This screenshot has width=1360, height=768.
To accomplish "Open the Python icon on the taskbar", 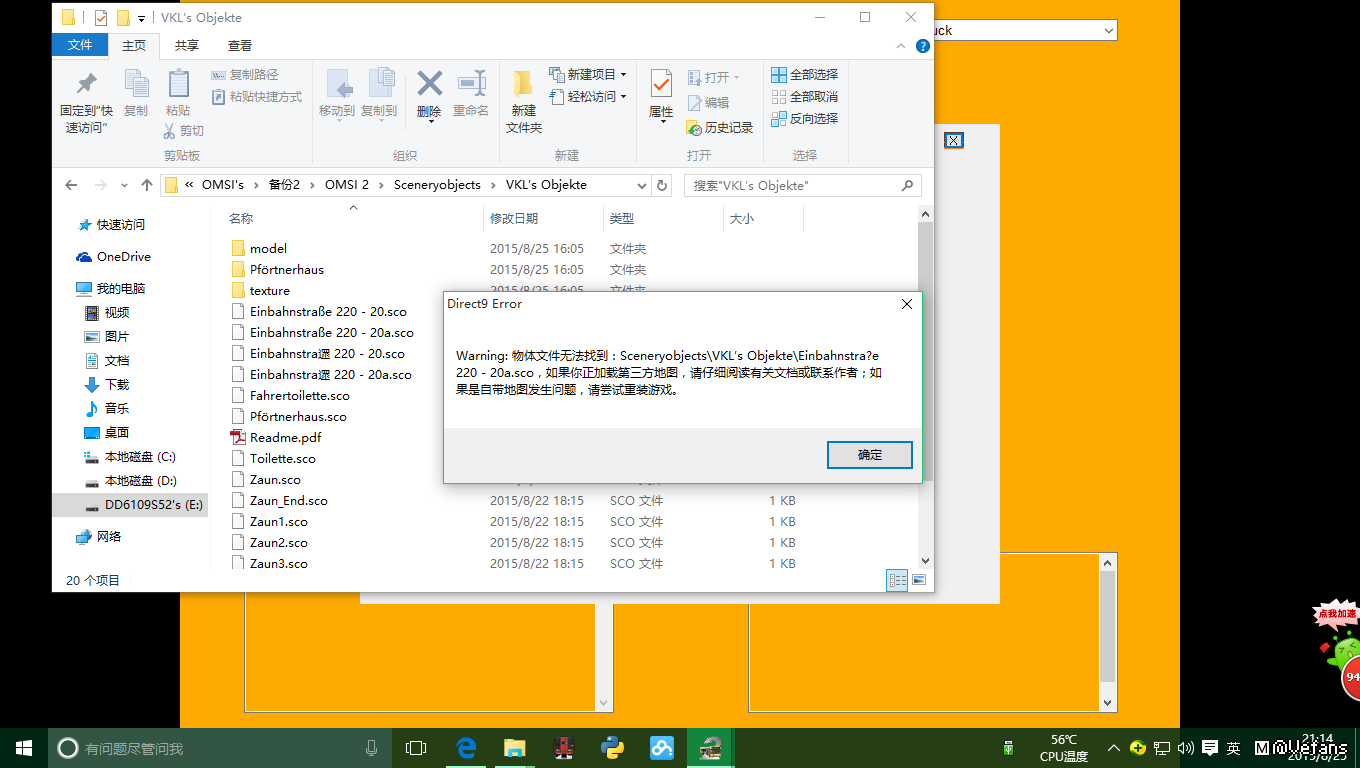I will pyautogui.click(x=613, y=748).
